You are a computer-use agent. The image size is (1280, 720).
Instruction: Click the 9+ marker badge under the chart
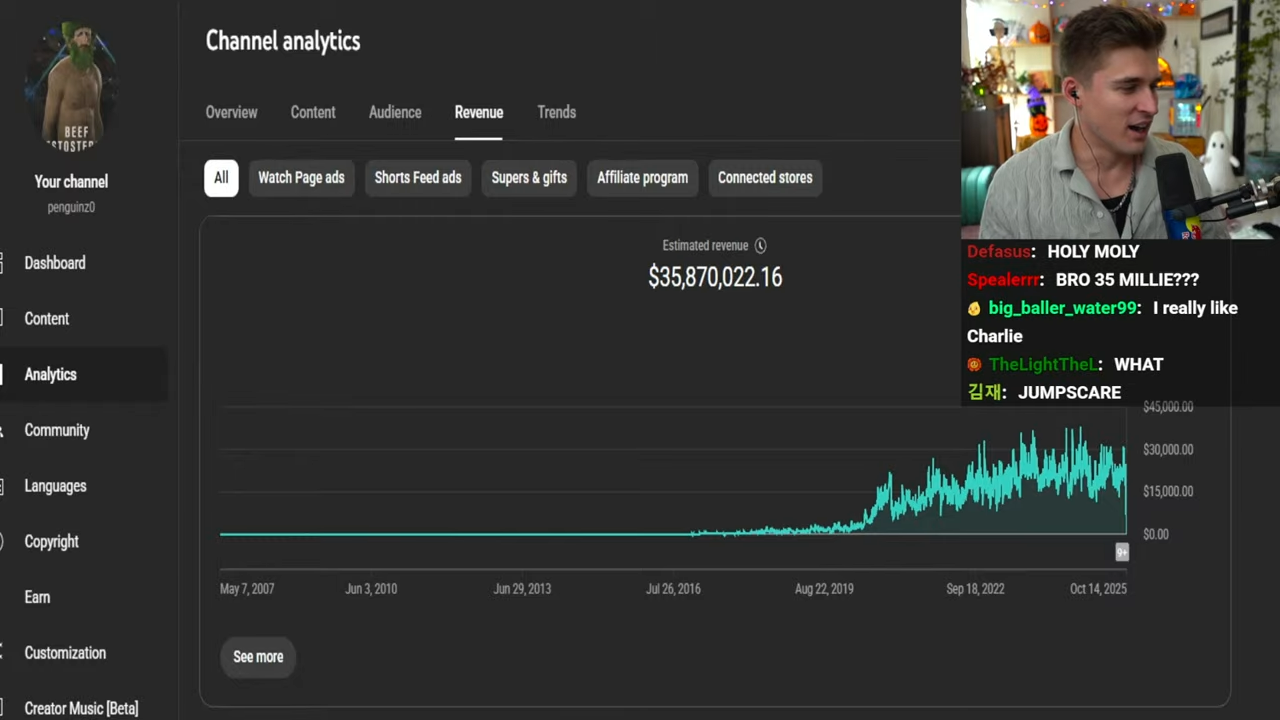(1122, 552)
